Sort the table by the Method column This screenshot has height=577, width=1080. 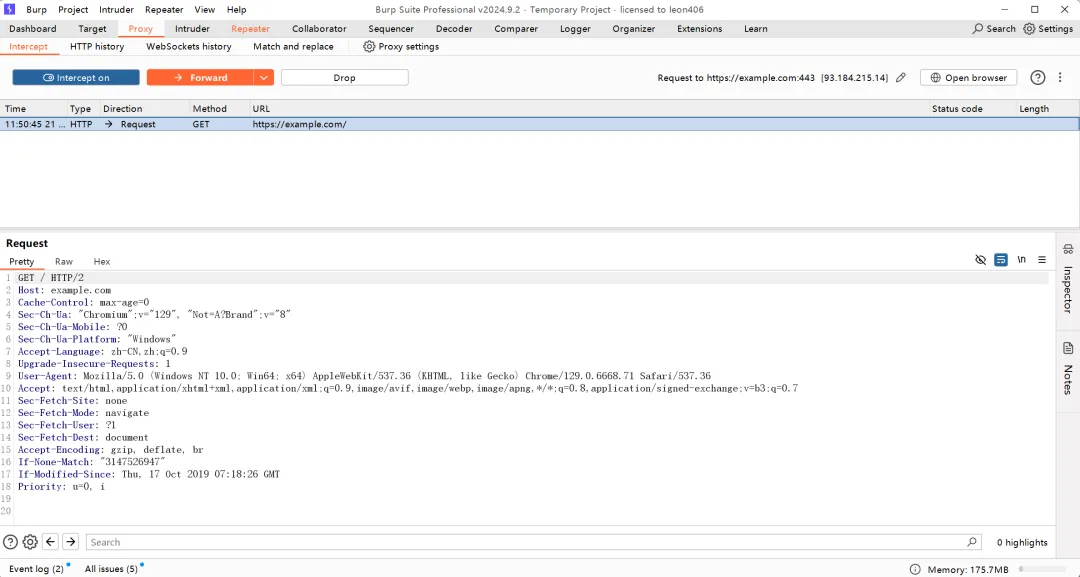click(218, 109)
